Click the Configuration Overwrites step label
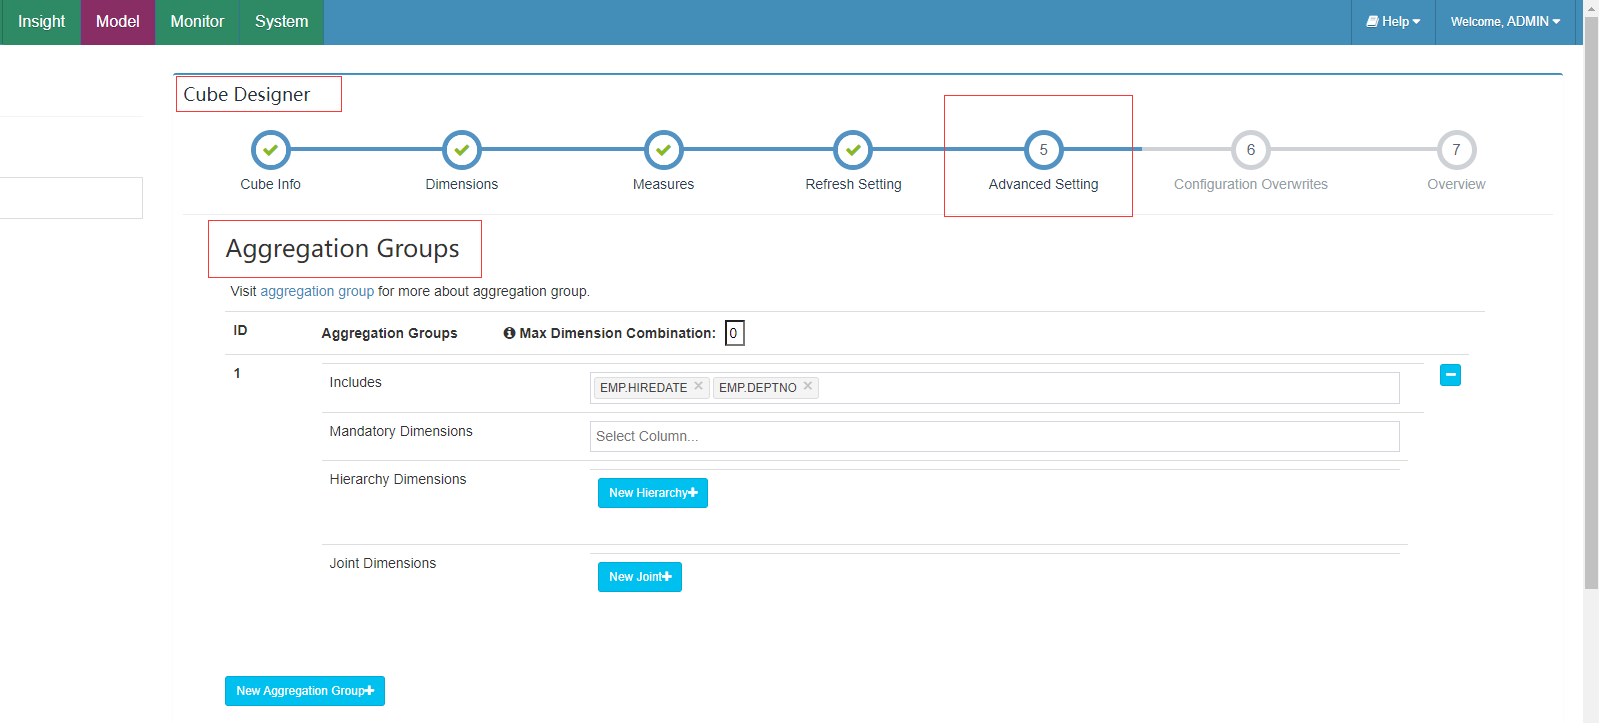 tap(1250, 184)
